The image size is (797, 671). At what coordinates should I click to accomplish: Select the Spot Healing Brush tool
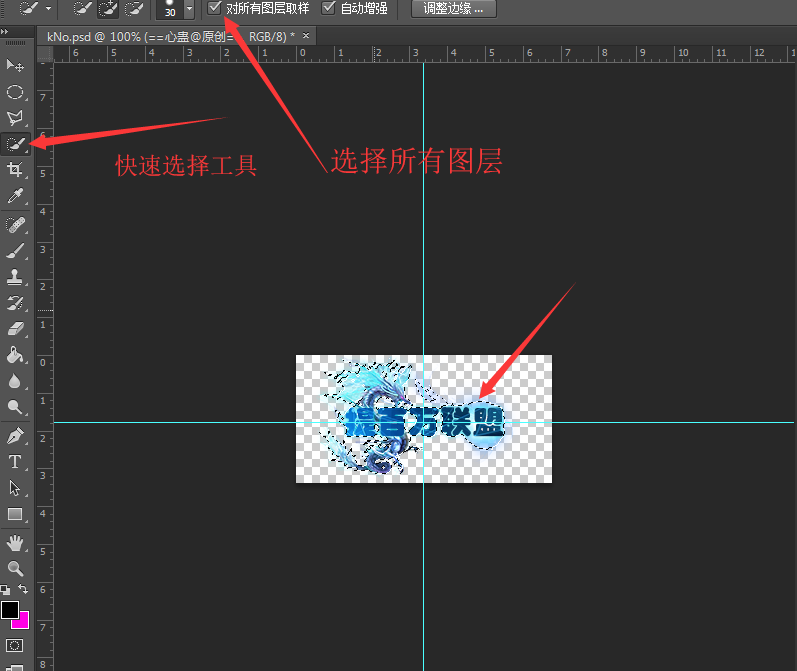15,225
